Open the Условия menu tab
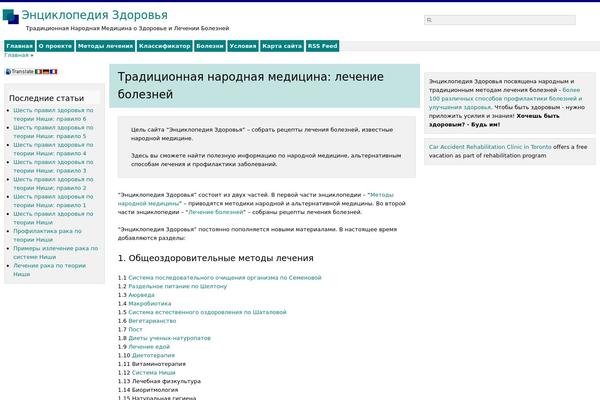This screenshot has height=400, width=600. click(243, 46)
